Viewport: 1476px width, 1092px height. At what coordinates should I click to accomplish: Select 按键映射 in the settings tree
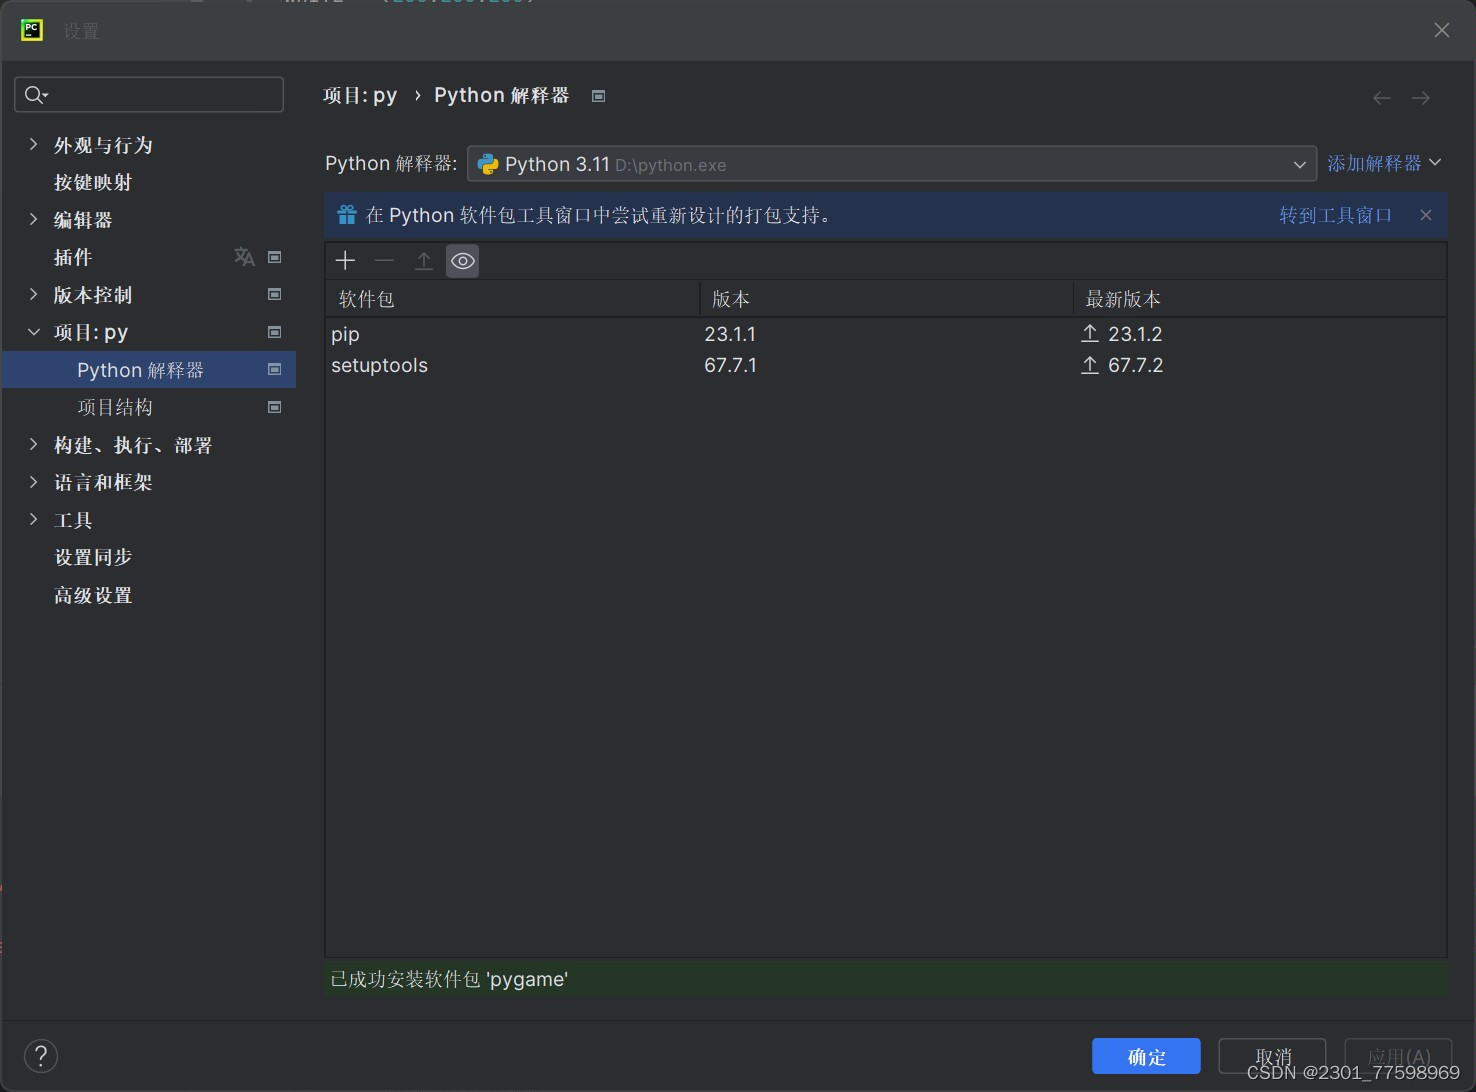coord(93,182)
